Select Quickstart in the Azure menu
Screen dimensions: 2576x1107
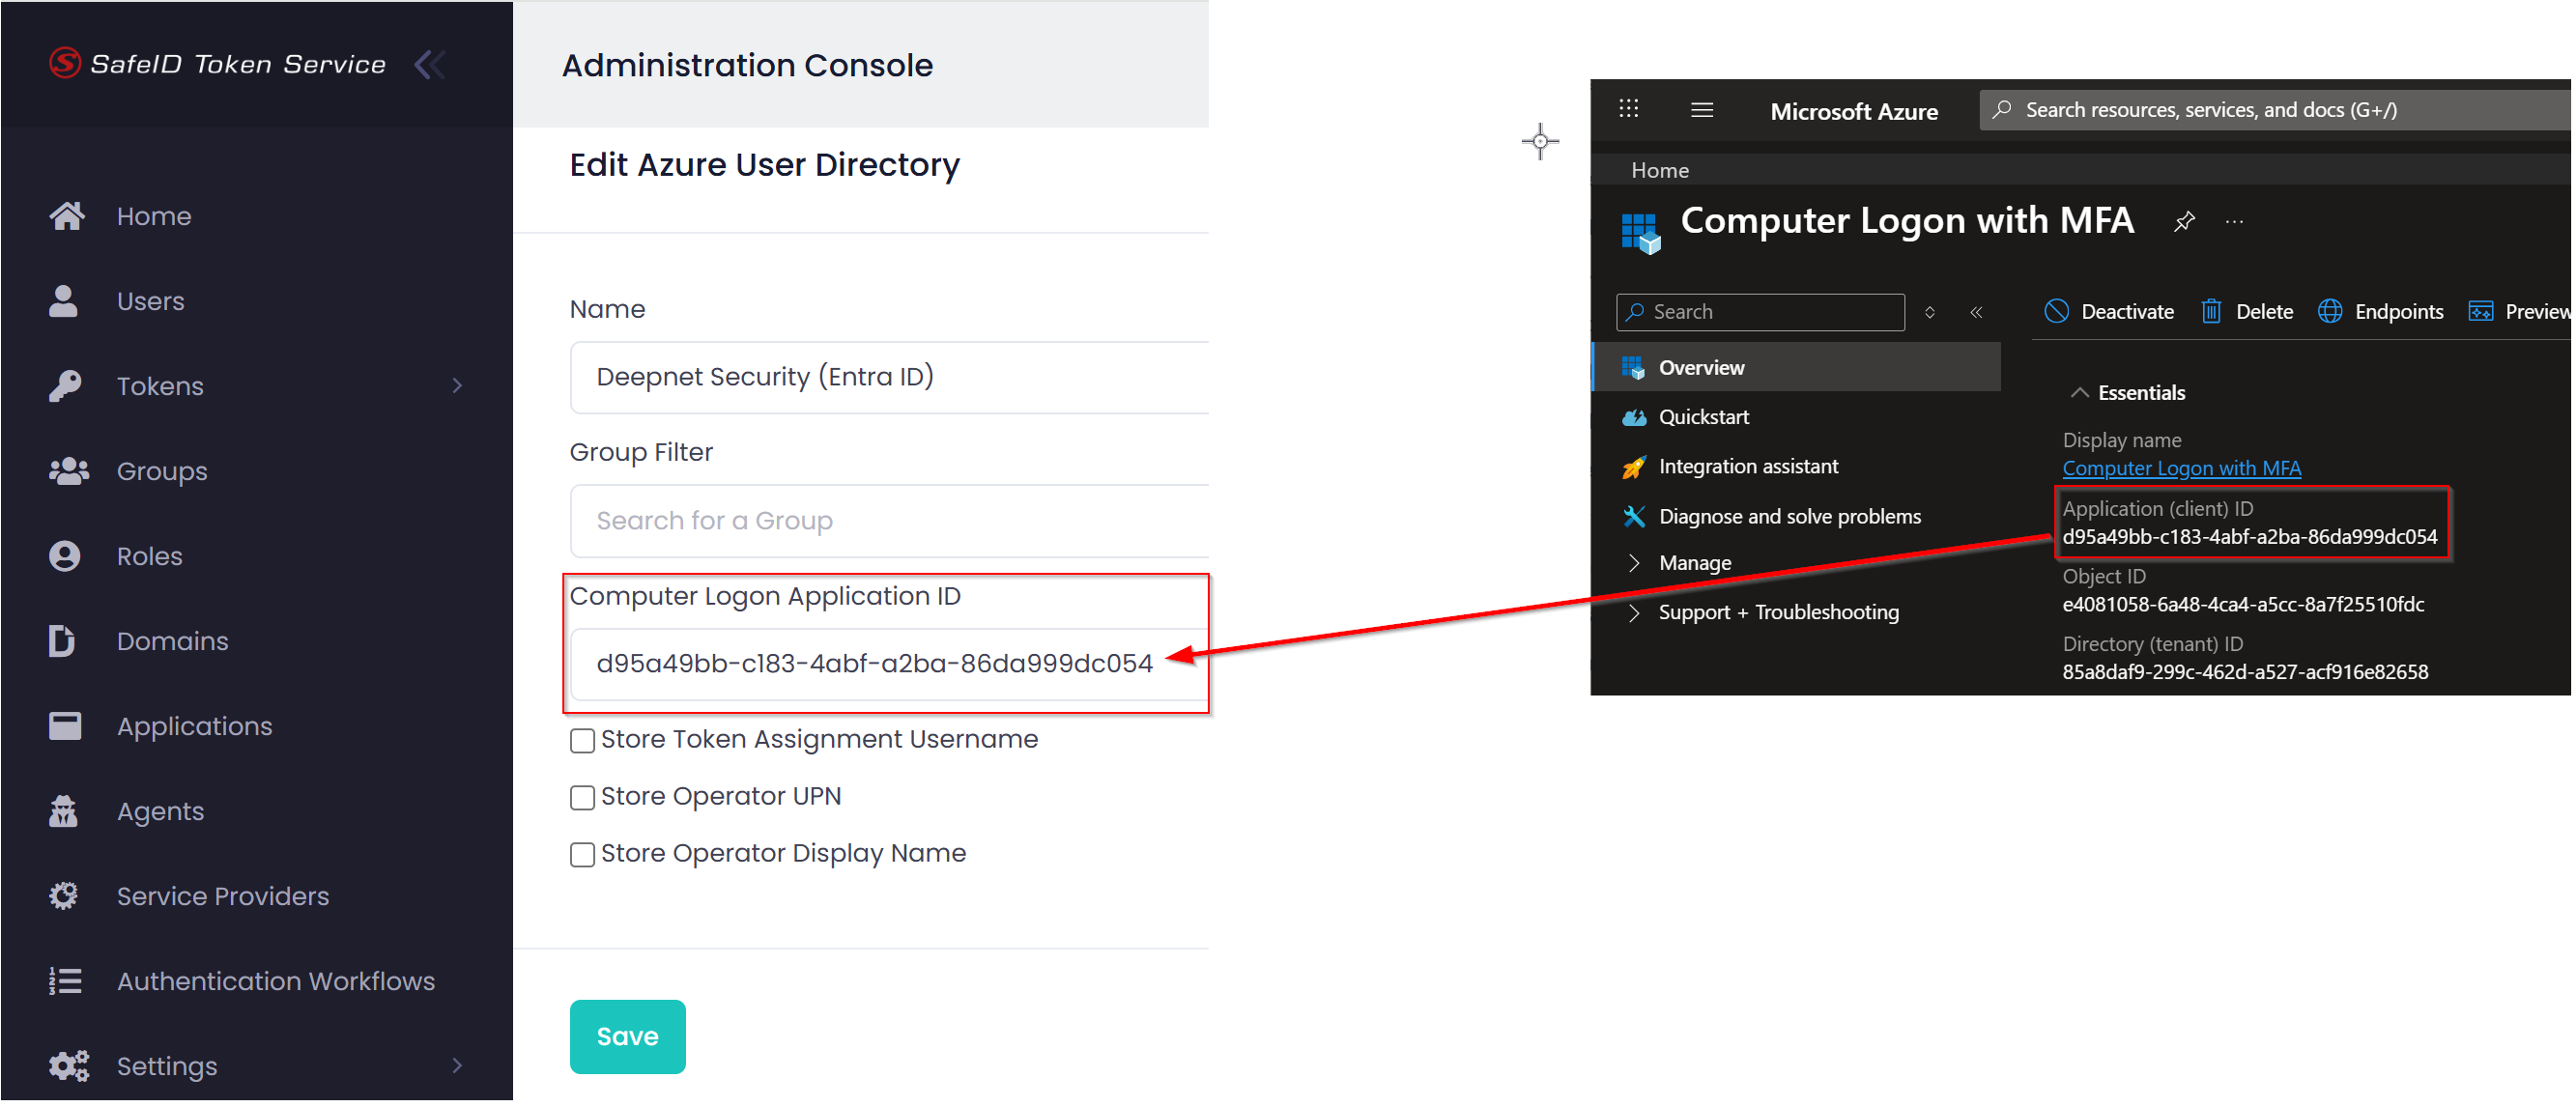[x=1704, y=418]
